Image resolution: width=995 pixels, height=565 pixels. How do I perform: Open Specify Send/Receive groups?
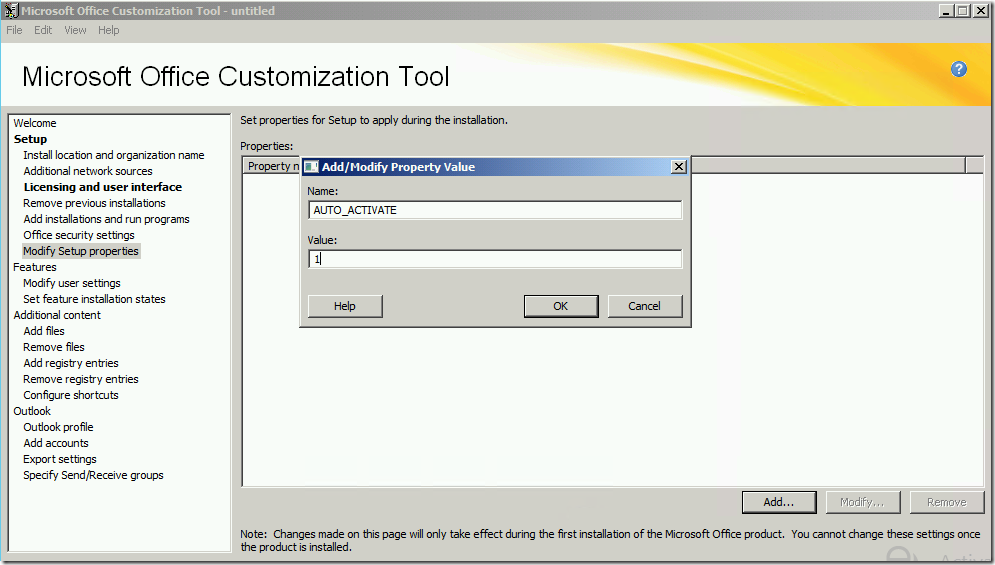93,475
